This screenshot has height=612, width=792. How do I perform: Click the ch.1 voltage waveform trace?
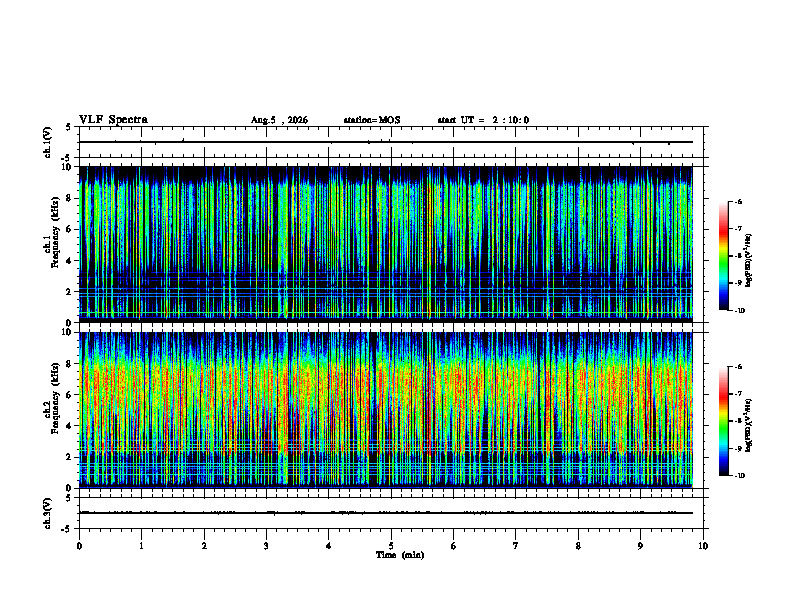pos(386,142)
